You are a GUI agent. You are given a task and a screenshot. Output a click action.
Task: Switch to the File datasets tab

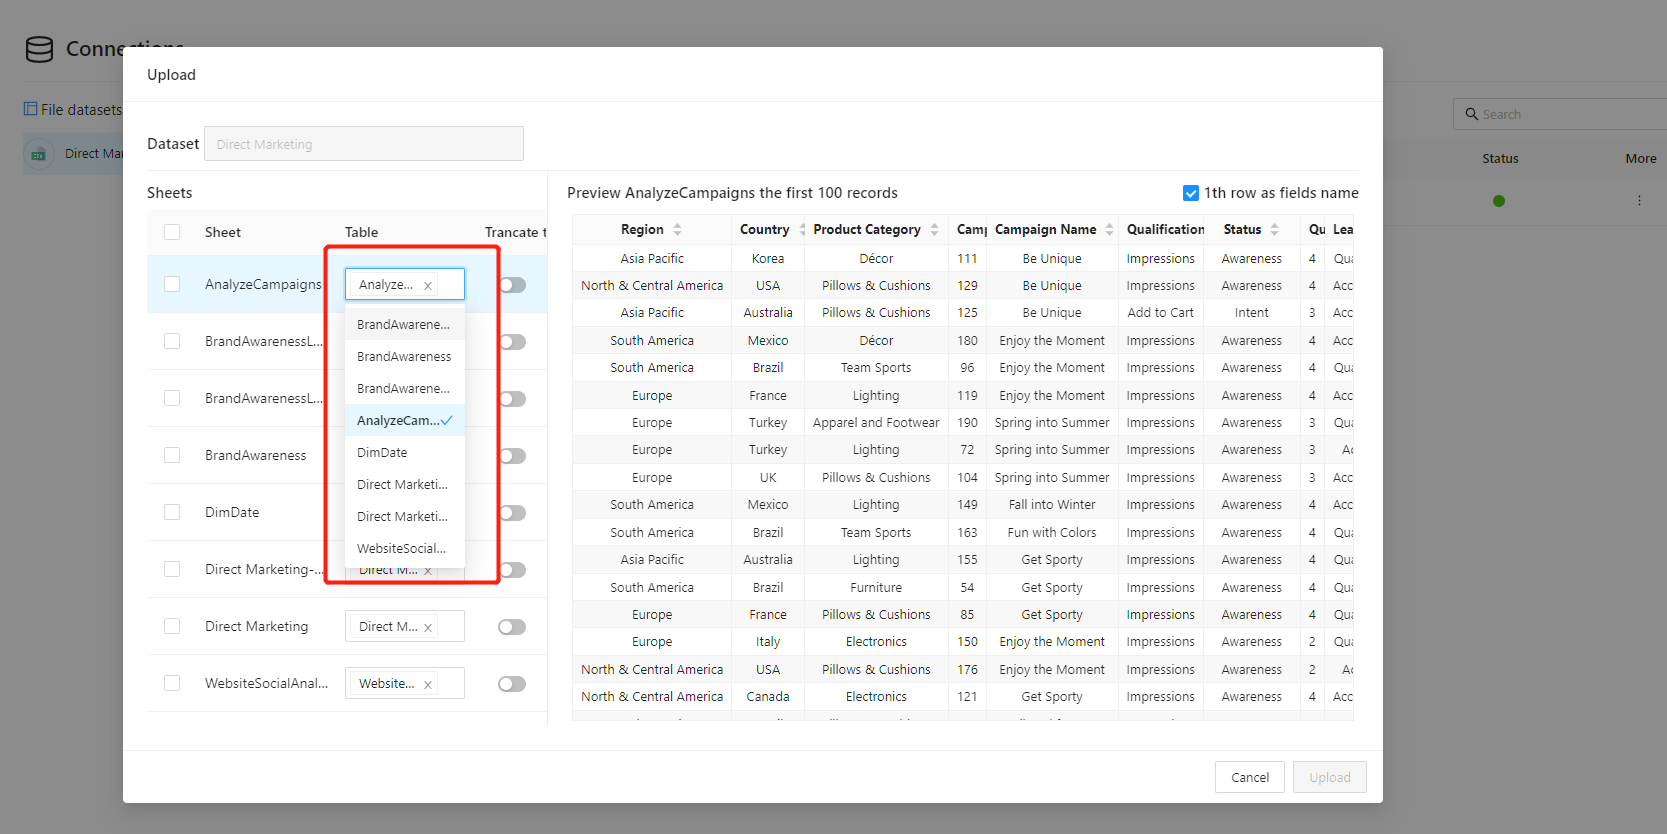[73, 109]
